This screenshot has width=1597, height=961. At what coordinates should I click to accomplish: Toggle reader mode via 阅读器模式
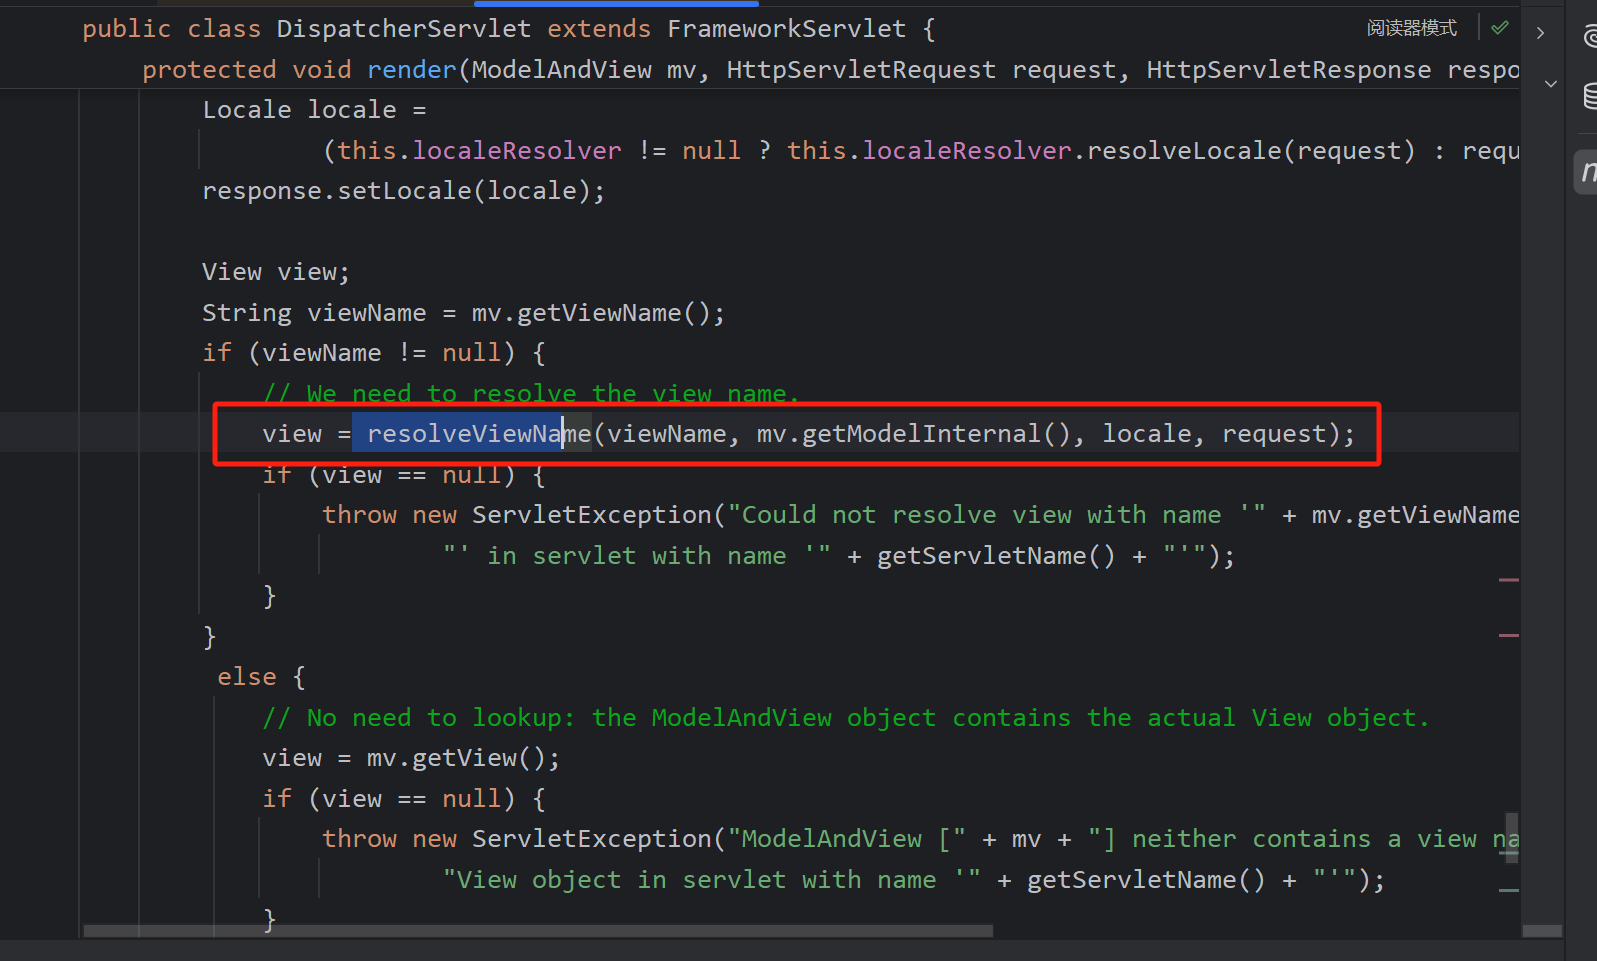[x=1411, y=28]
